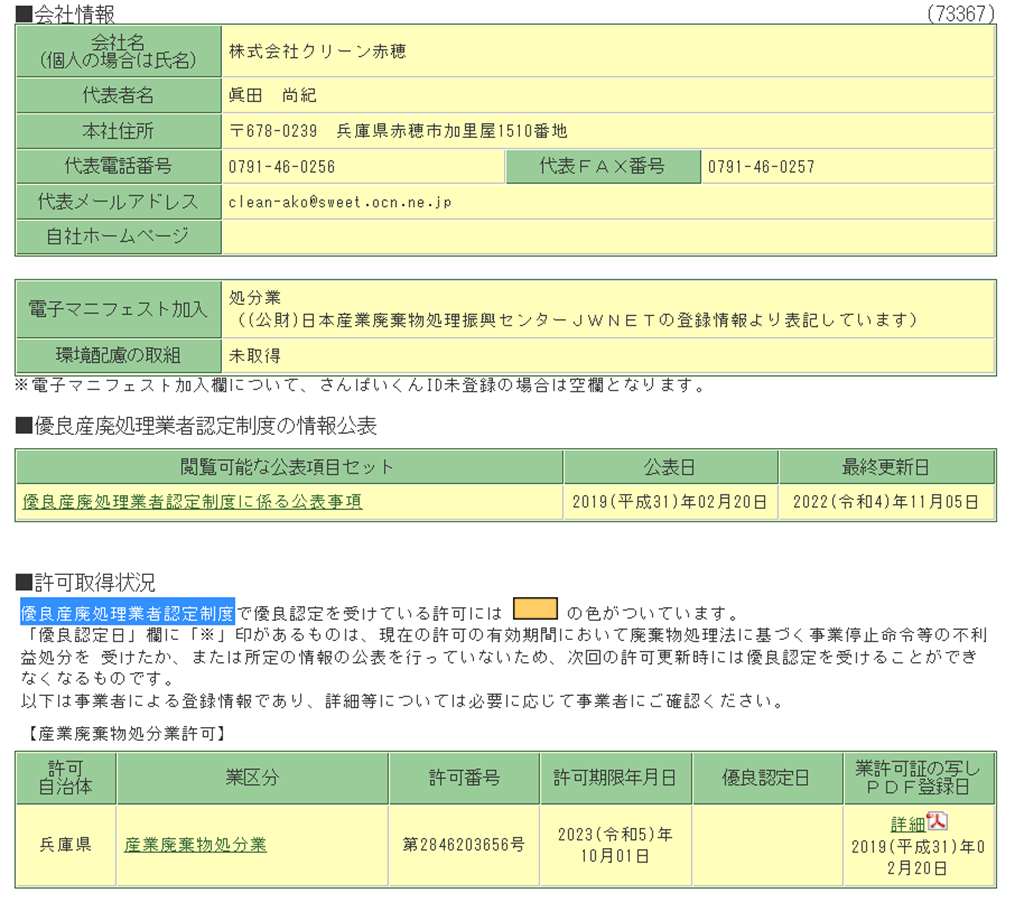Select fax number 0791-46-0257
The width and height of the screenshot is (1015, 902).
[x=761, y=167]
